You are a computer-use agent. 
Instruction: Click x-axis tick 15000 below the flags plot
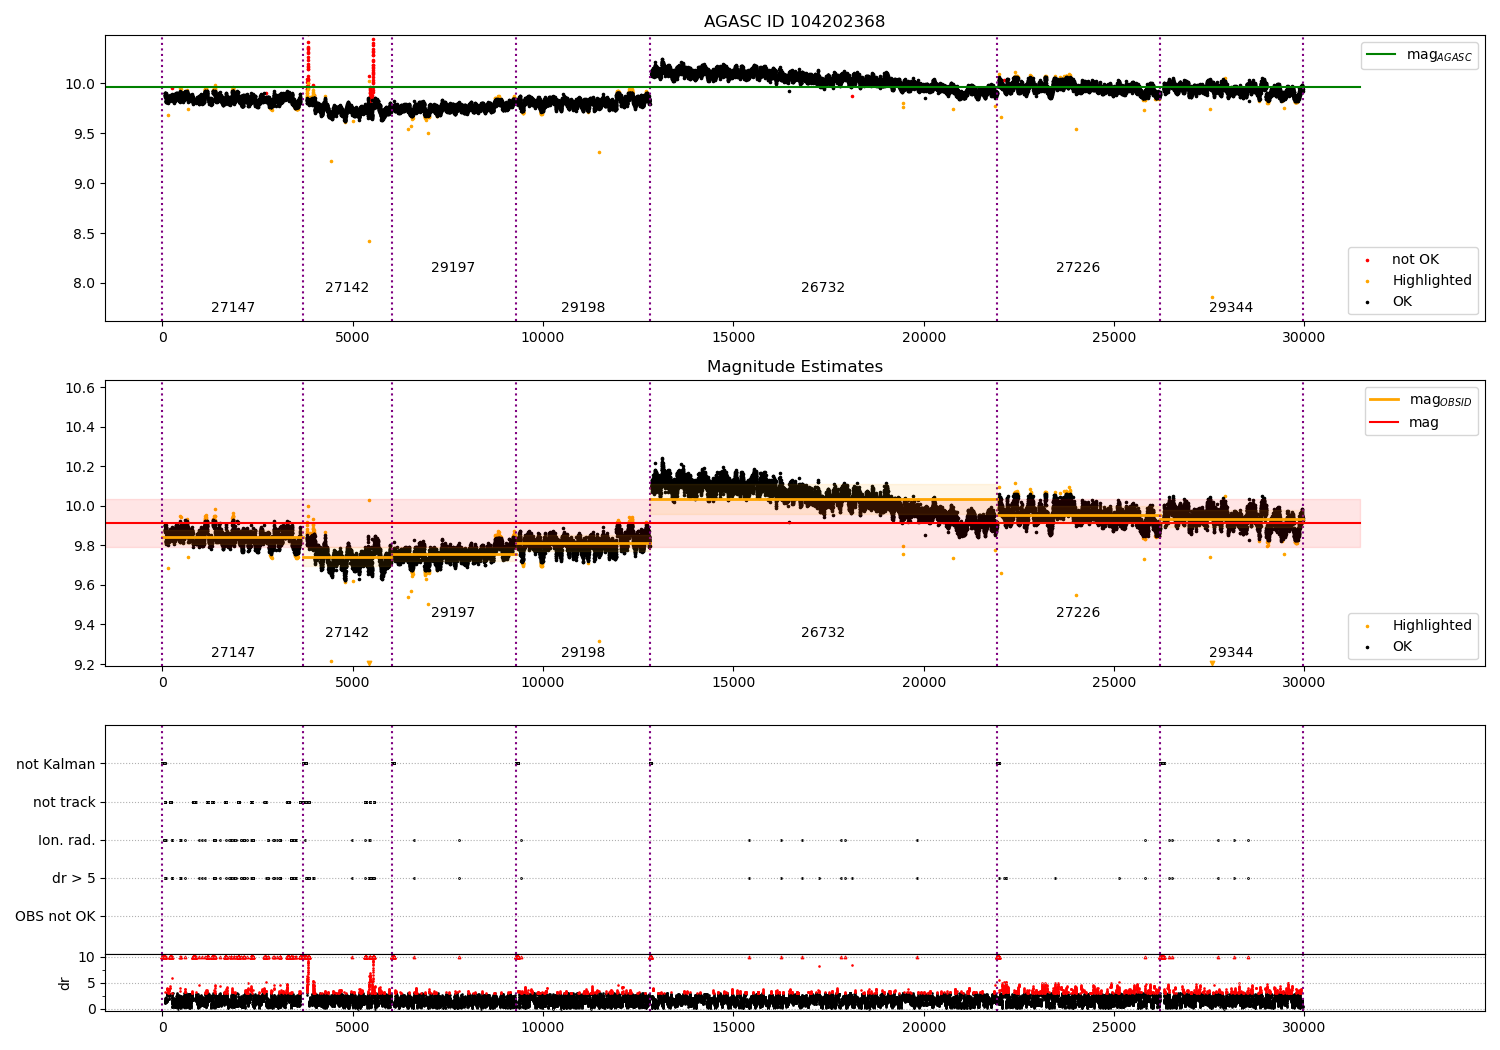733,1027
